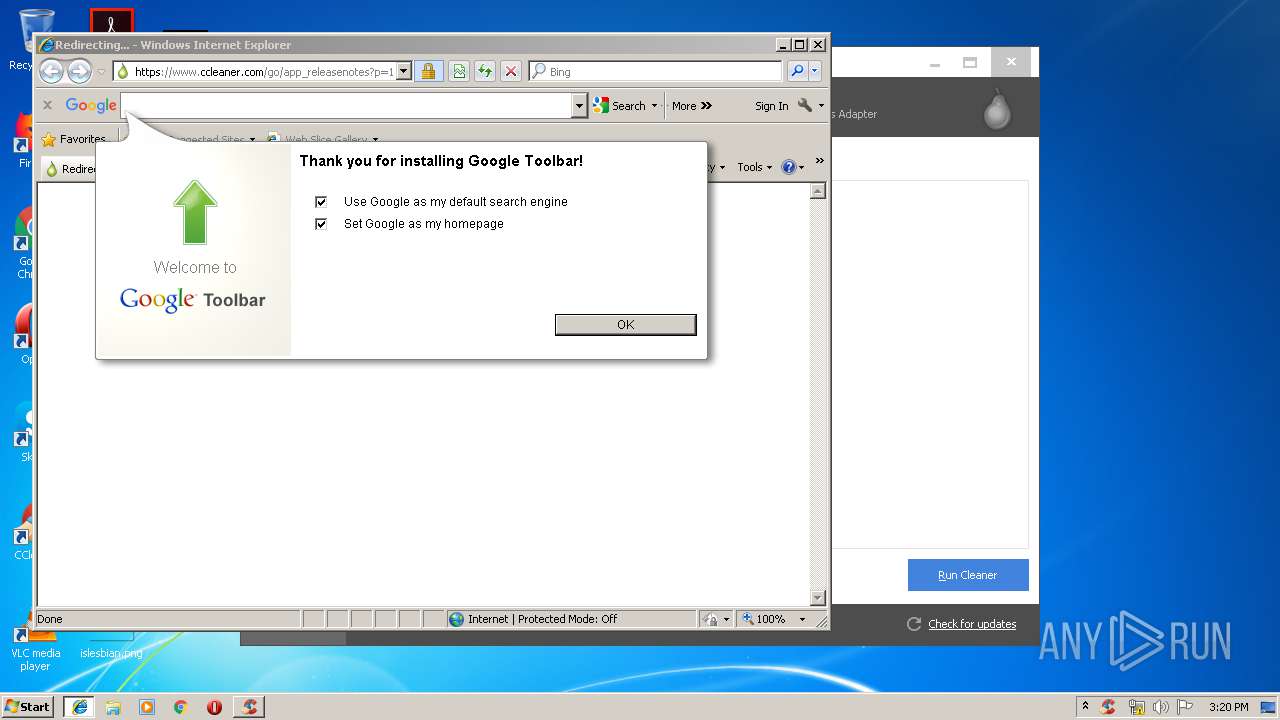Show More Google Toolbar buttons
Image resolution: width=1280 pixels, height=720 pixels.
click(692, 106)
